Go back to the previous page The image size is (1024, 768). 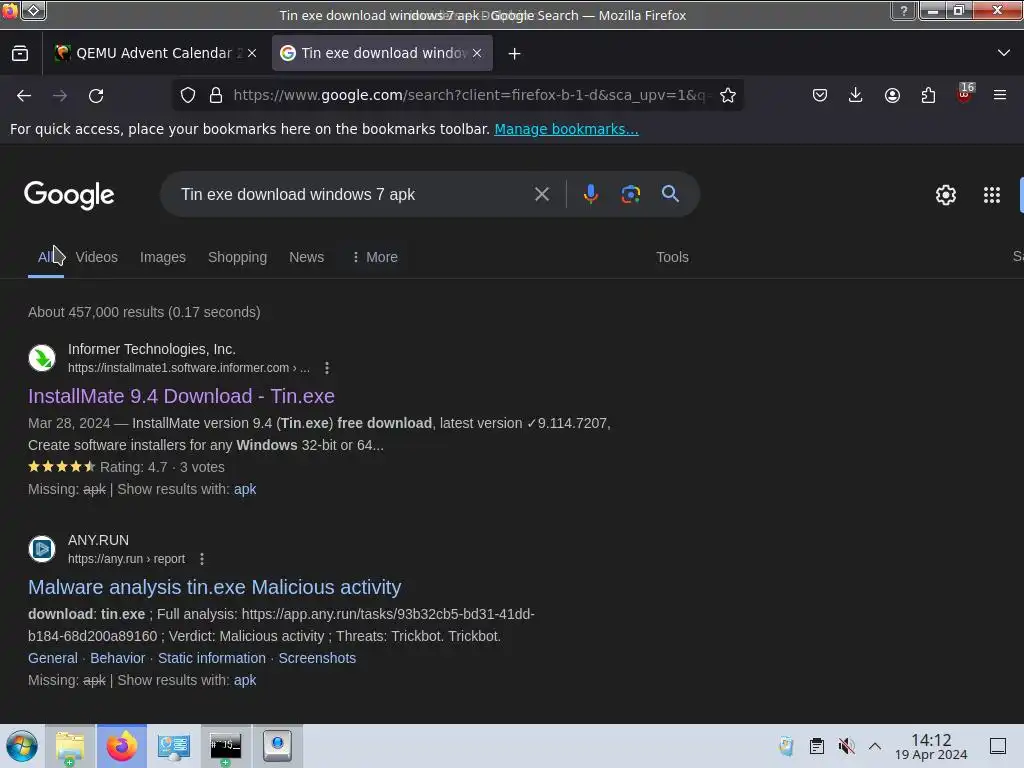(x=24, y=95)
